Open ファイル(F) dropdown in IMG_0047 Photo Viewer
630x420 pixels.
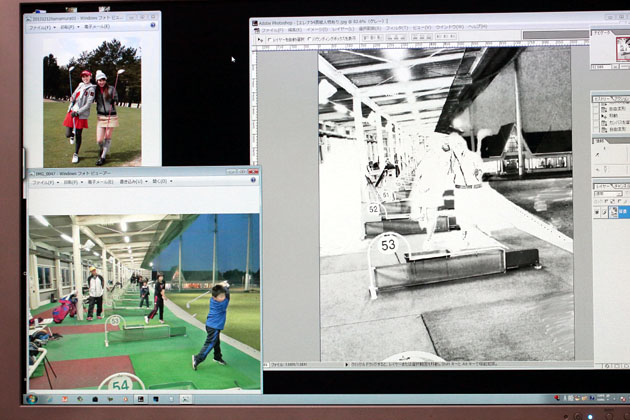(x=45, y=182)
